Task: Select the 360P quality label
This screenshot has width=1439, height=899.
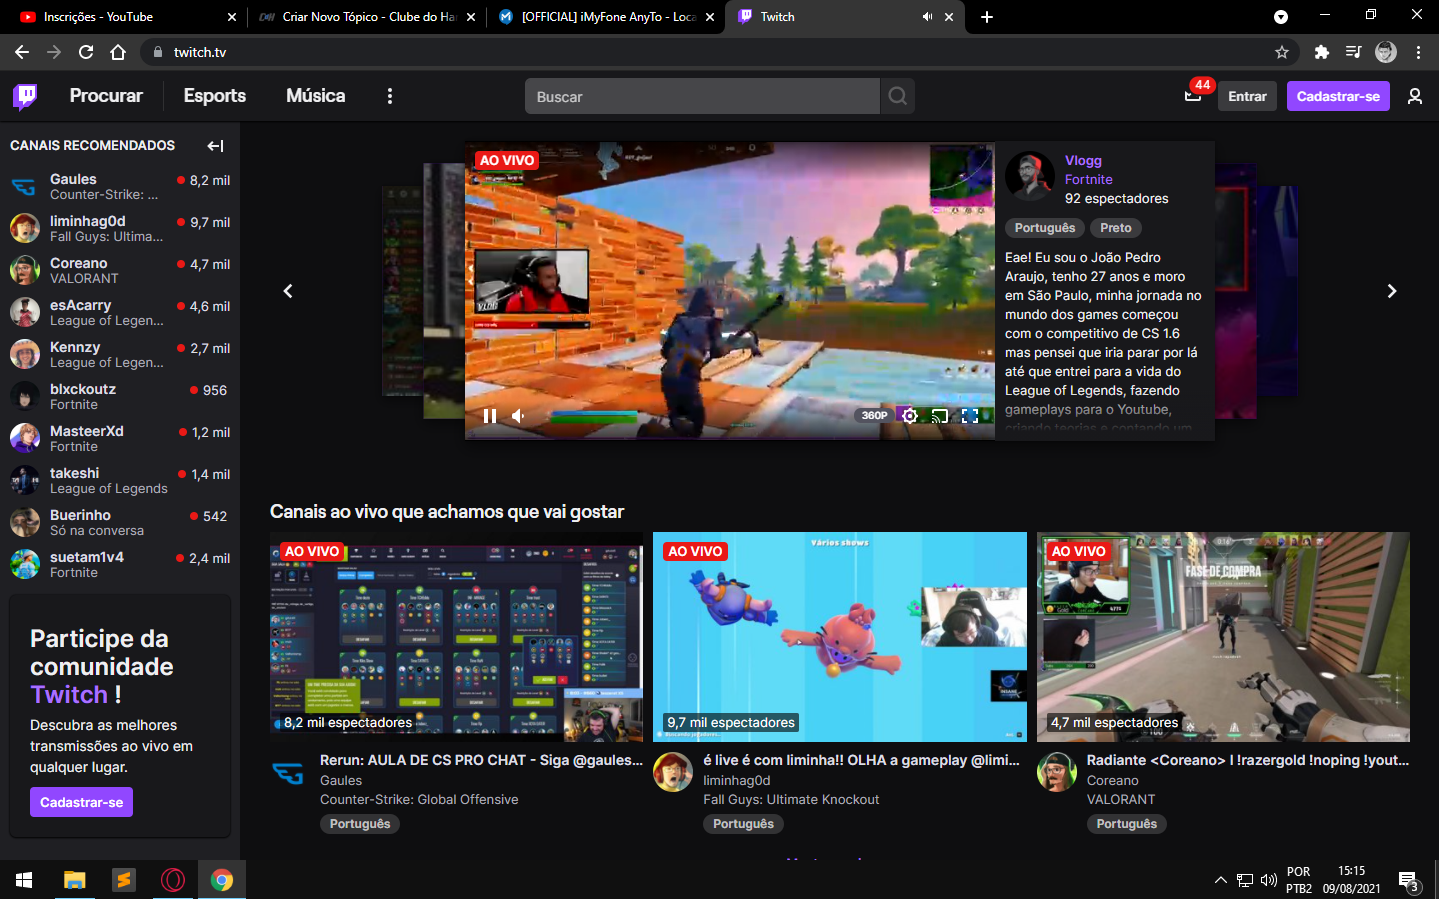Action: coord(874,416)
